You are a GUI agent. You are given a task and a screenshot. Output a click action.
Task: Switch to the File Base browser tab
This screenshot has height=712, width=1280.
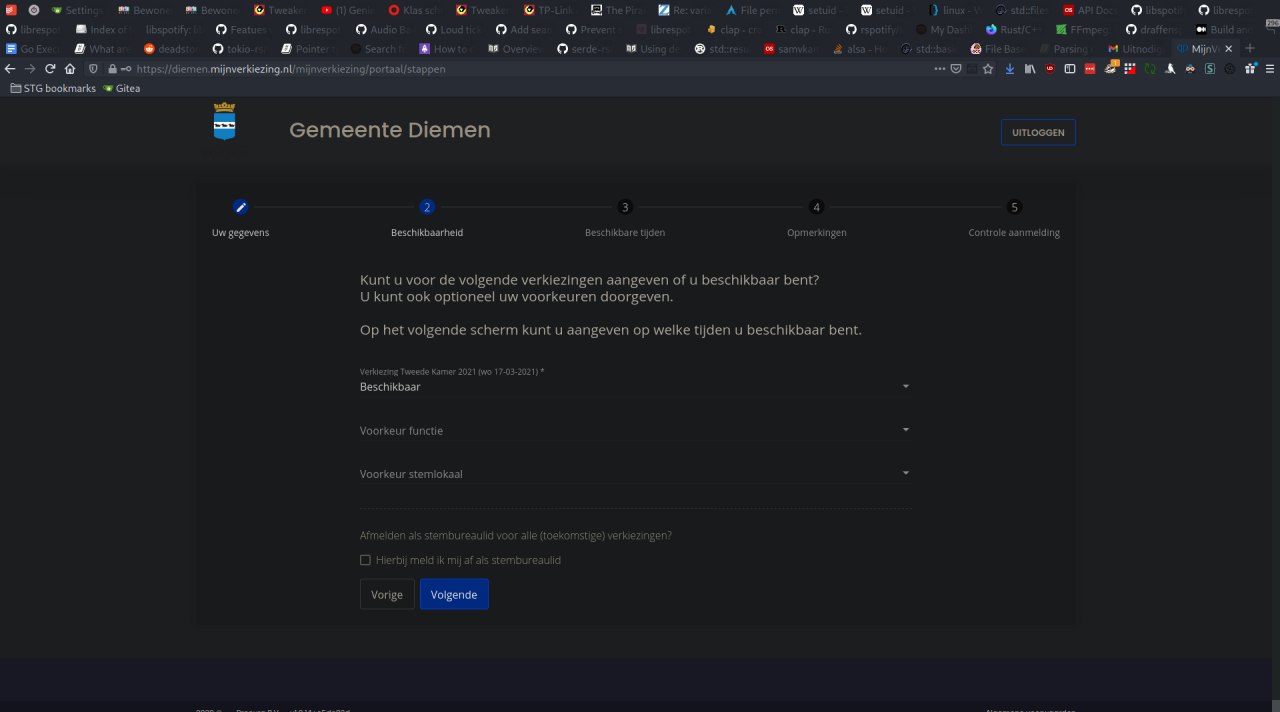point(998,49)
